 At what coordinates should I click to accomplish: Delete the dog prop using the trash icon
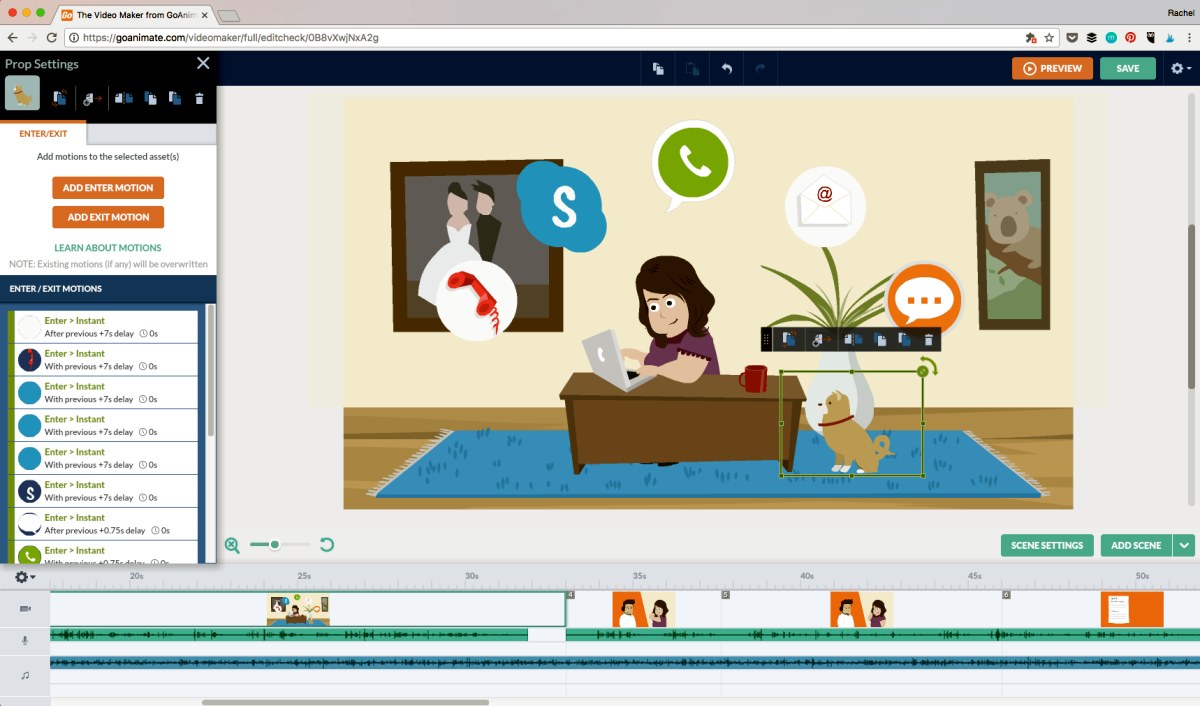click(x=199, y=97)
